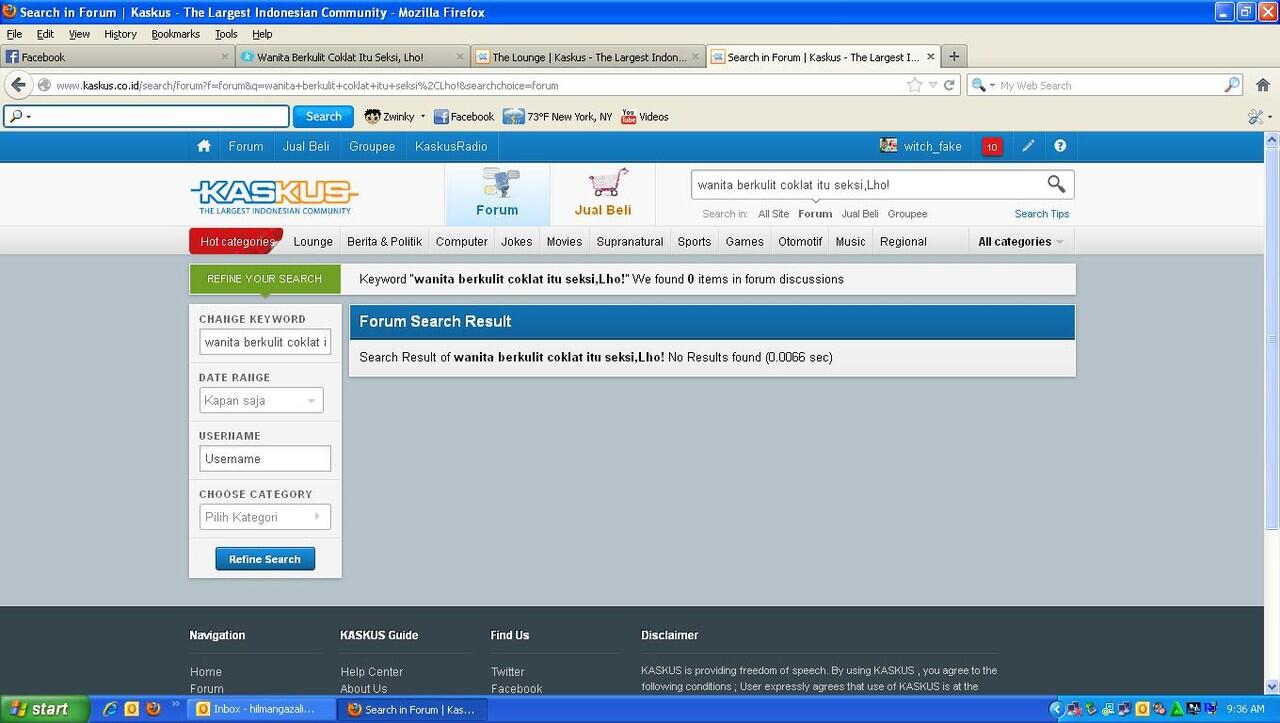
Task: Open the Windows Start button
Action: (x=46, y=709)
